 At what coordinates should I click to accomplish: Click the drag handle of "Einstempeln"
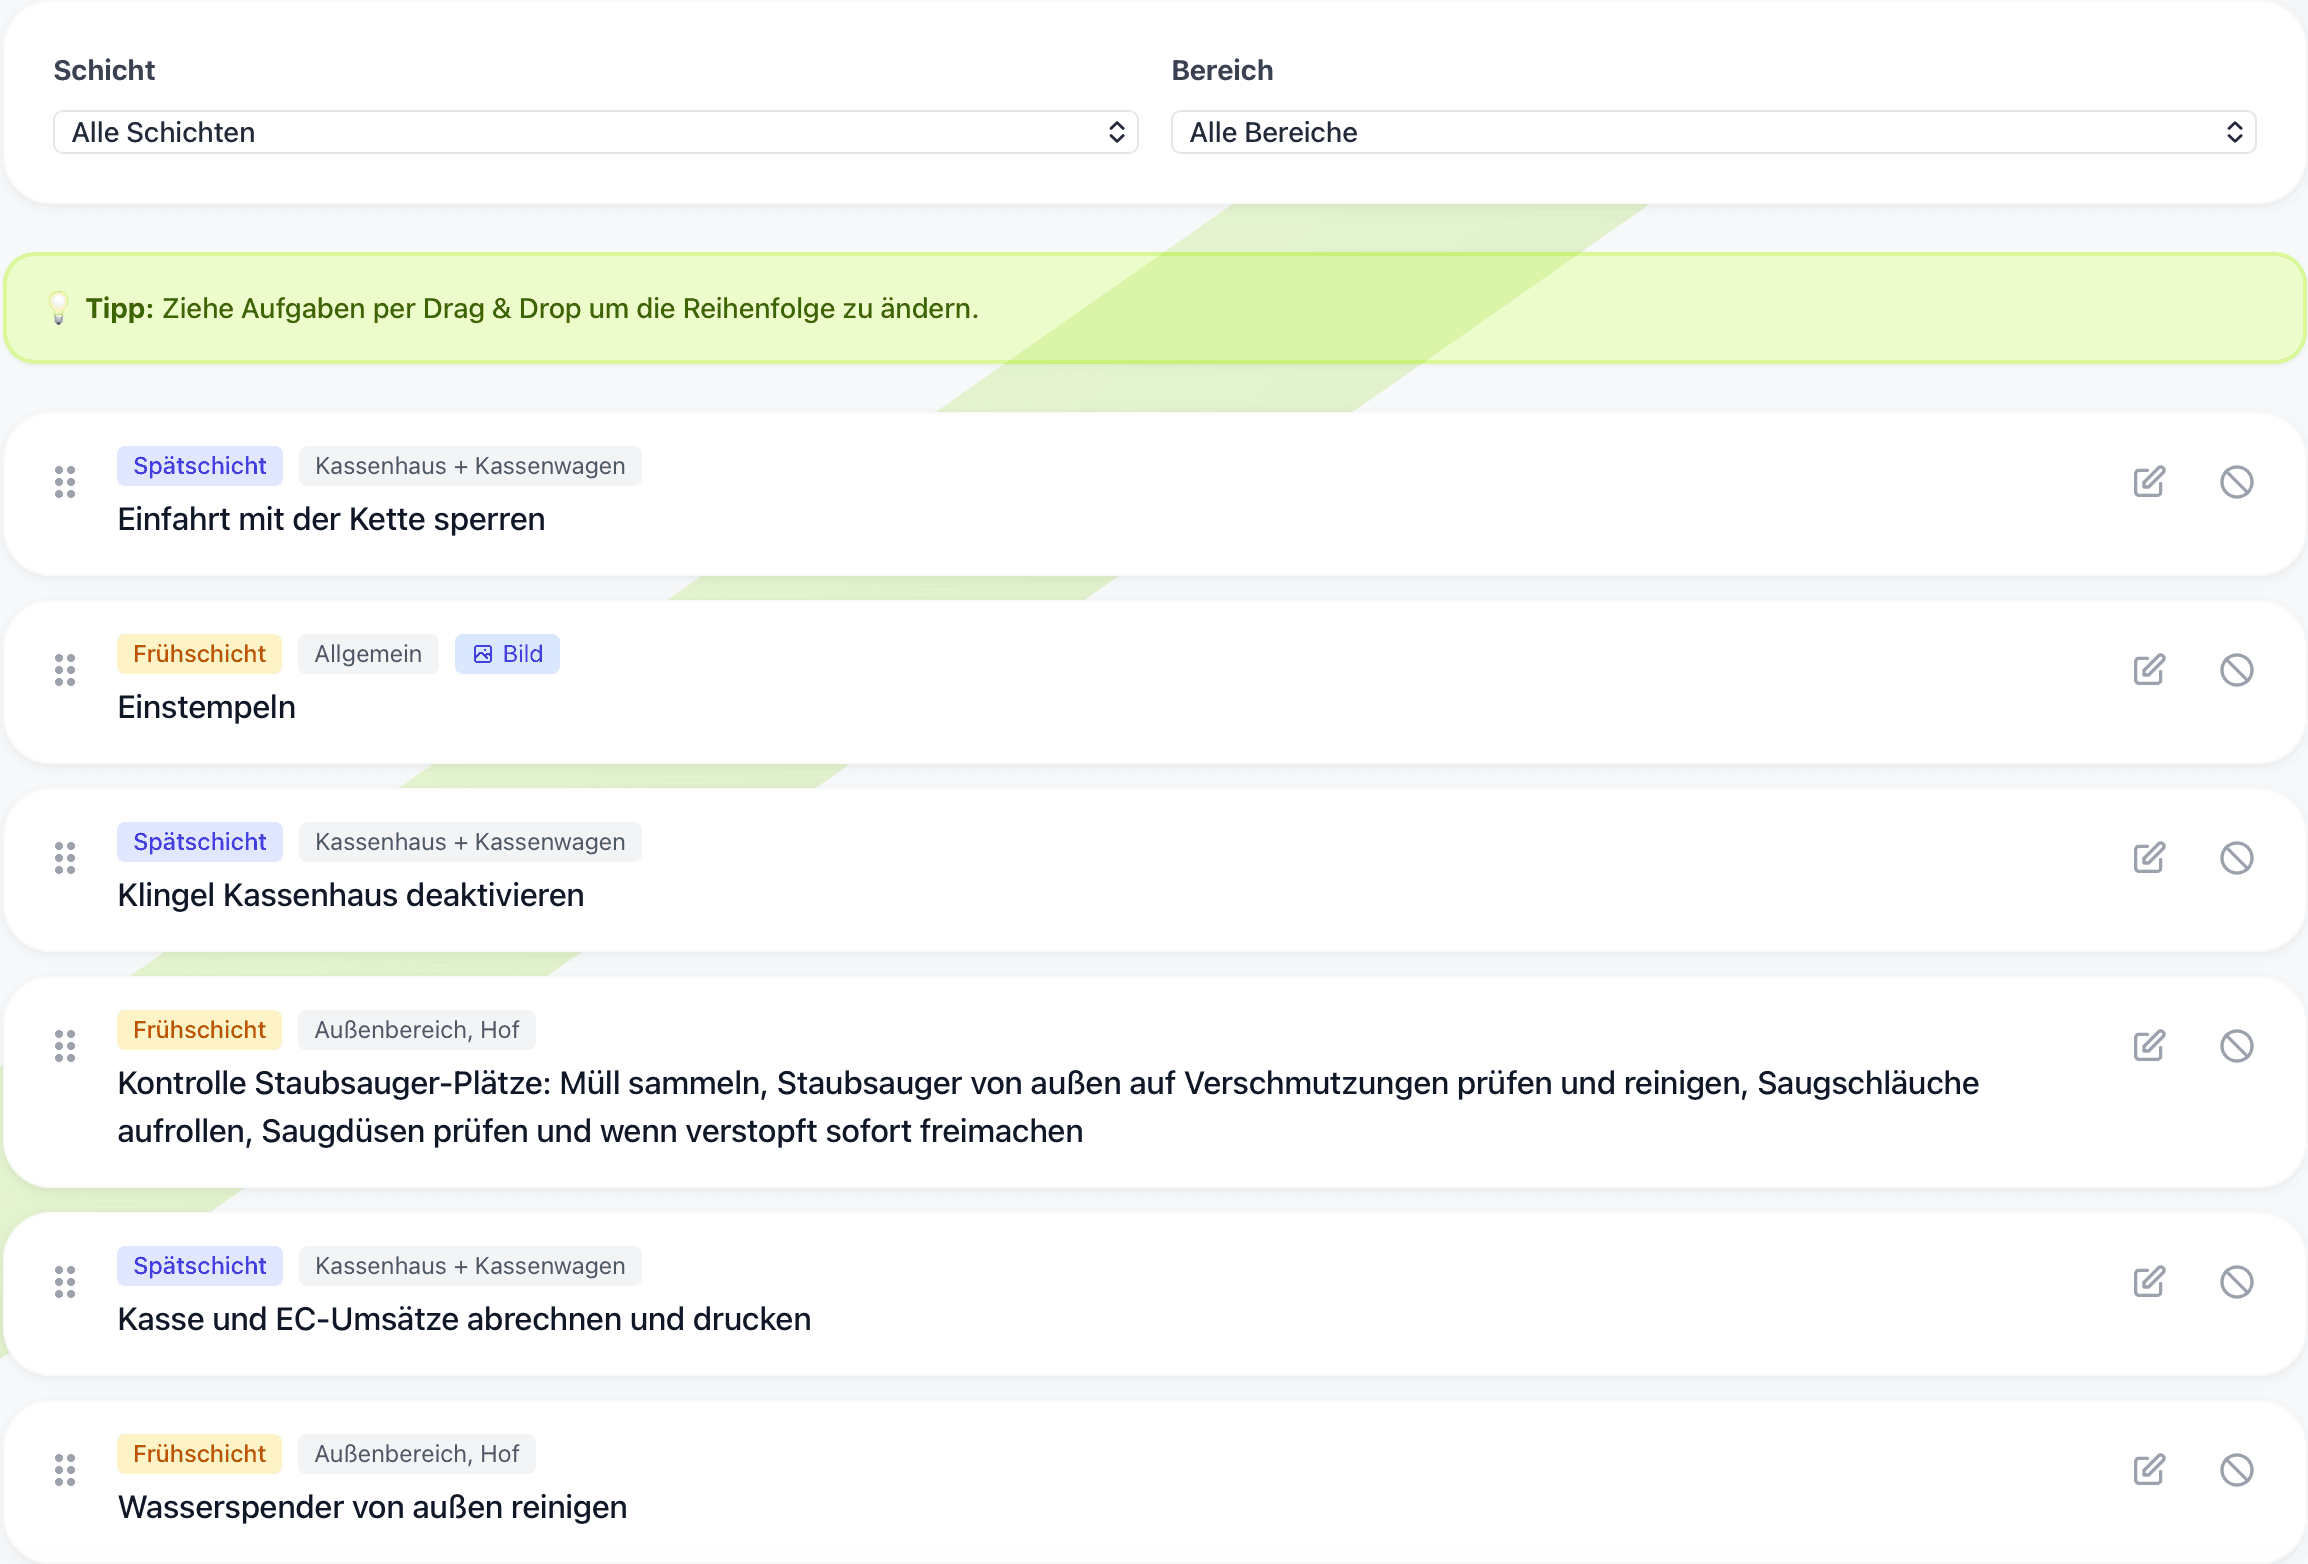(x=65, y=669)
